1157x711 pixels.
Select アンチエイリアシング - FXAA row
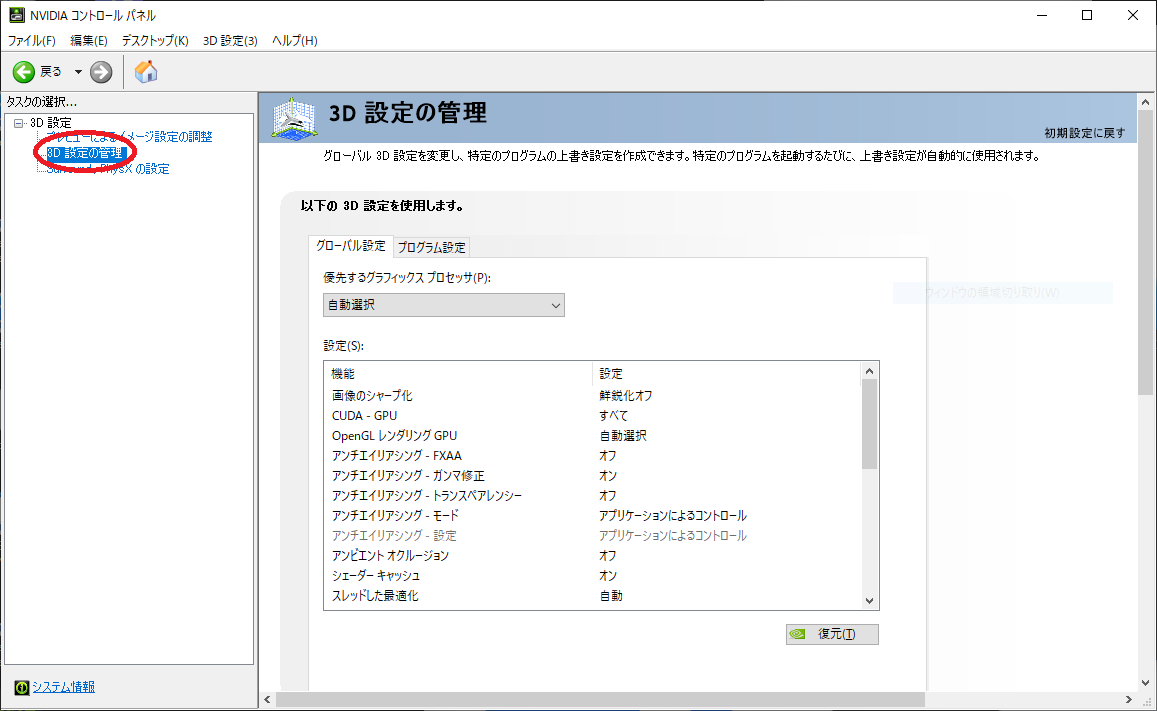(x=594, y=456)
